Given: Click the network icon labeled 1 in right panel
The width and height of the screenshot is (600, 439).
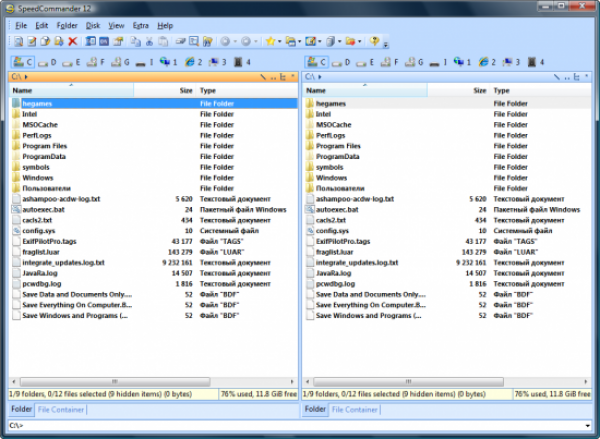Looking at the screenshot, I should [x=458, y=62].
